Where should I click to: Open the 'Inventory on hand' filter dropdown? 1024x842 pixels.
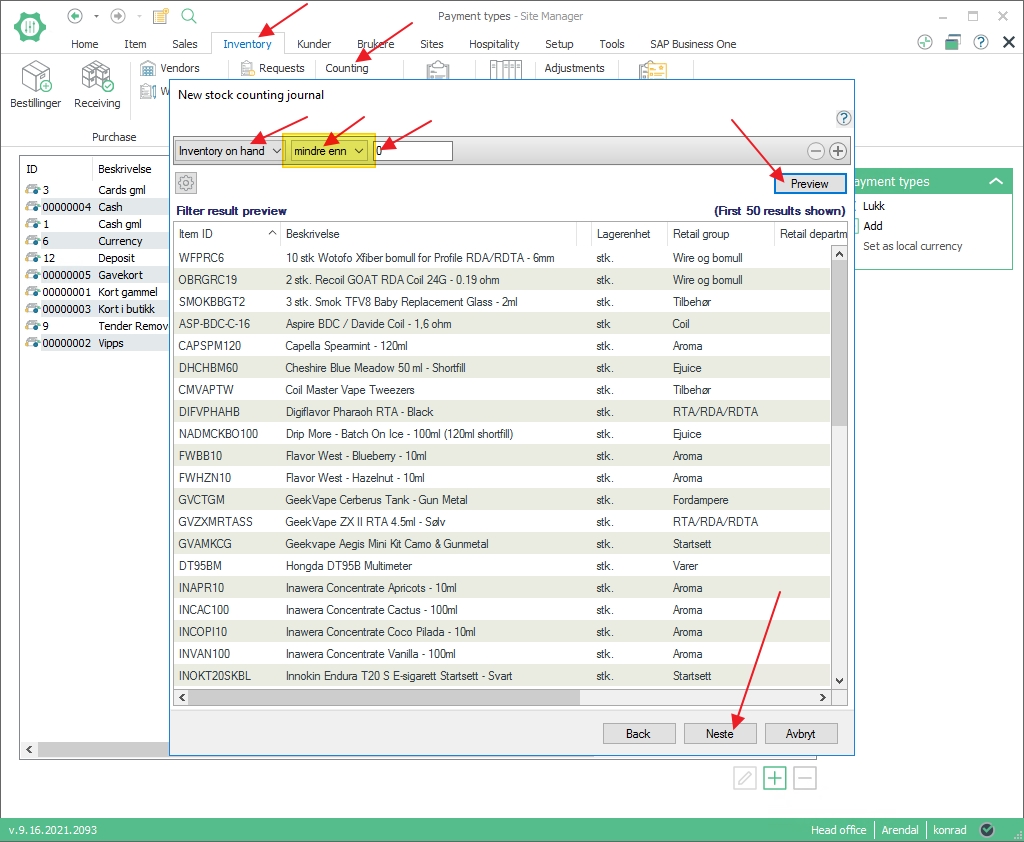coord(227,151)
